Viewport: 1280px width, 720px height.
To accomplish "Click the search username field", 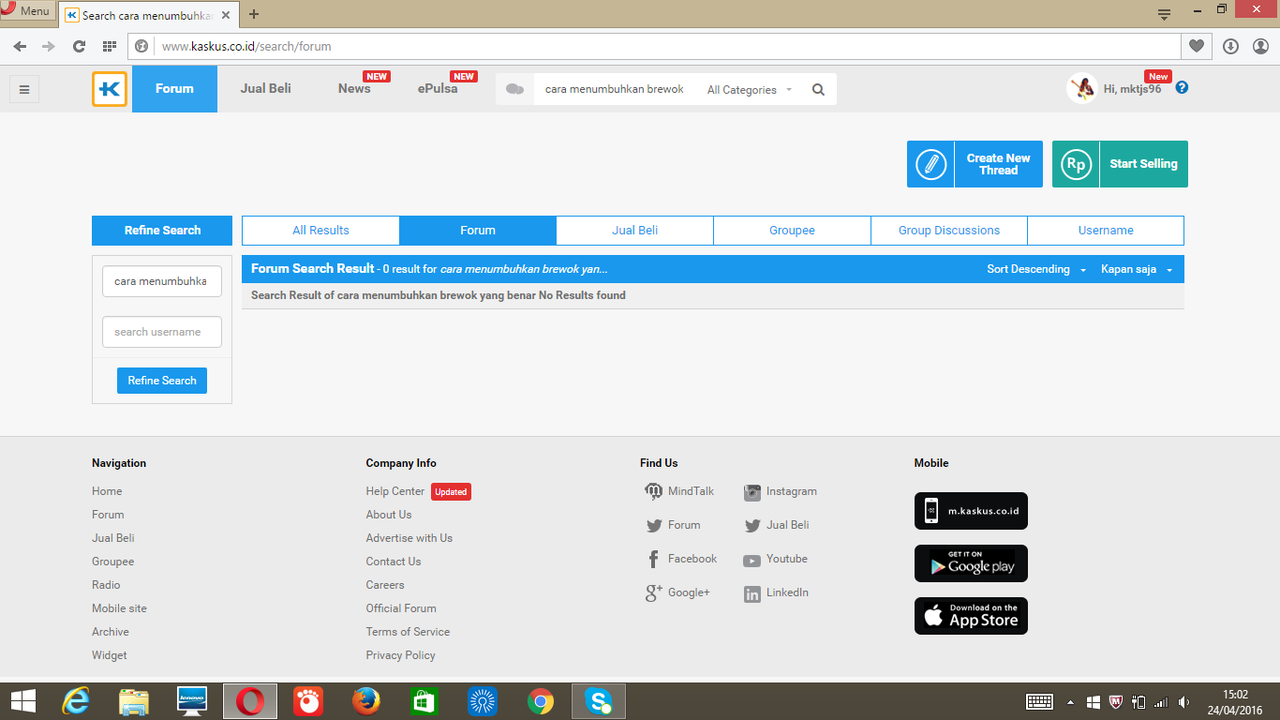I will tap(162, 332).
